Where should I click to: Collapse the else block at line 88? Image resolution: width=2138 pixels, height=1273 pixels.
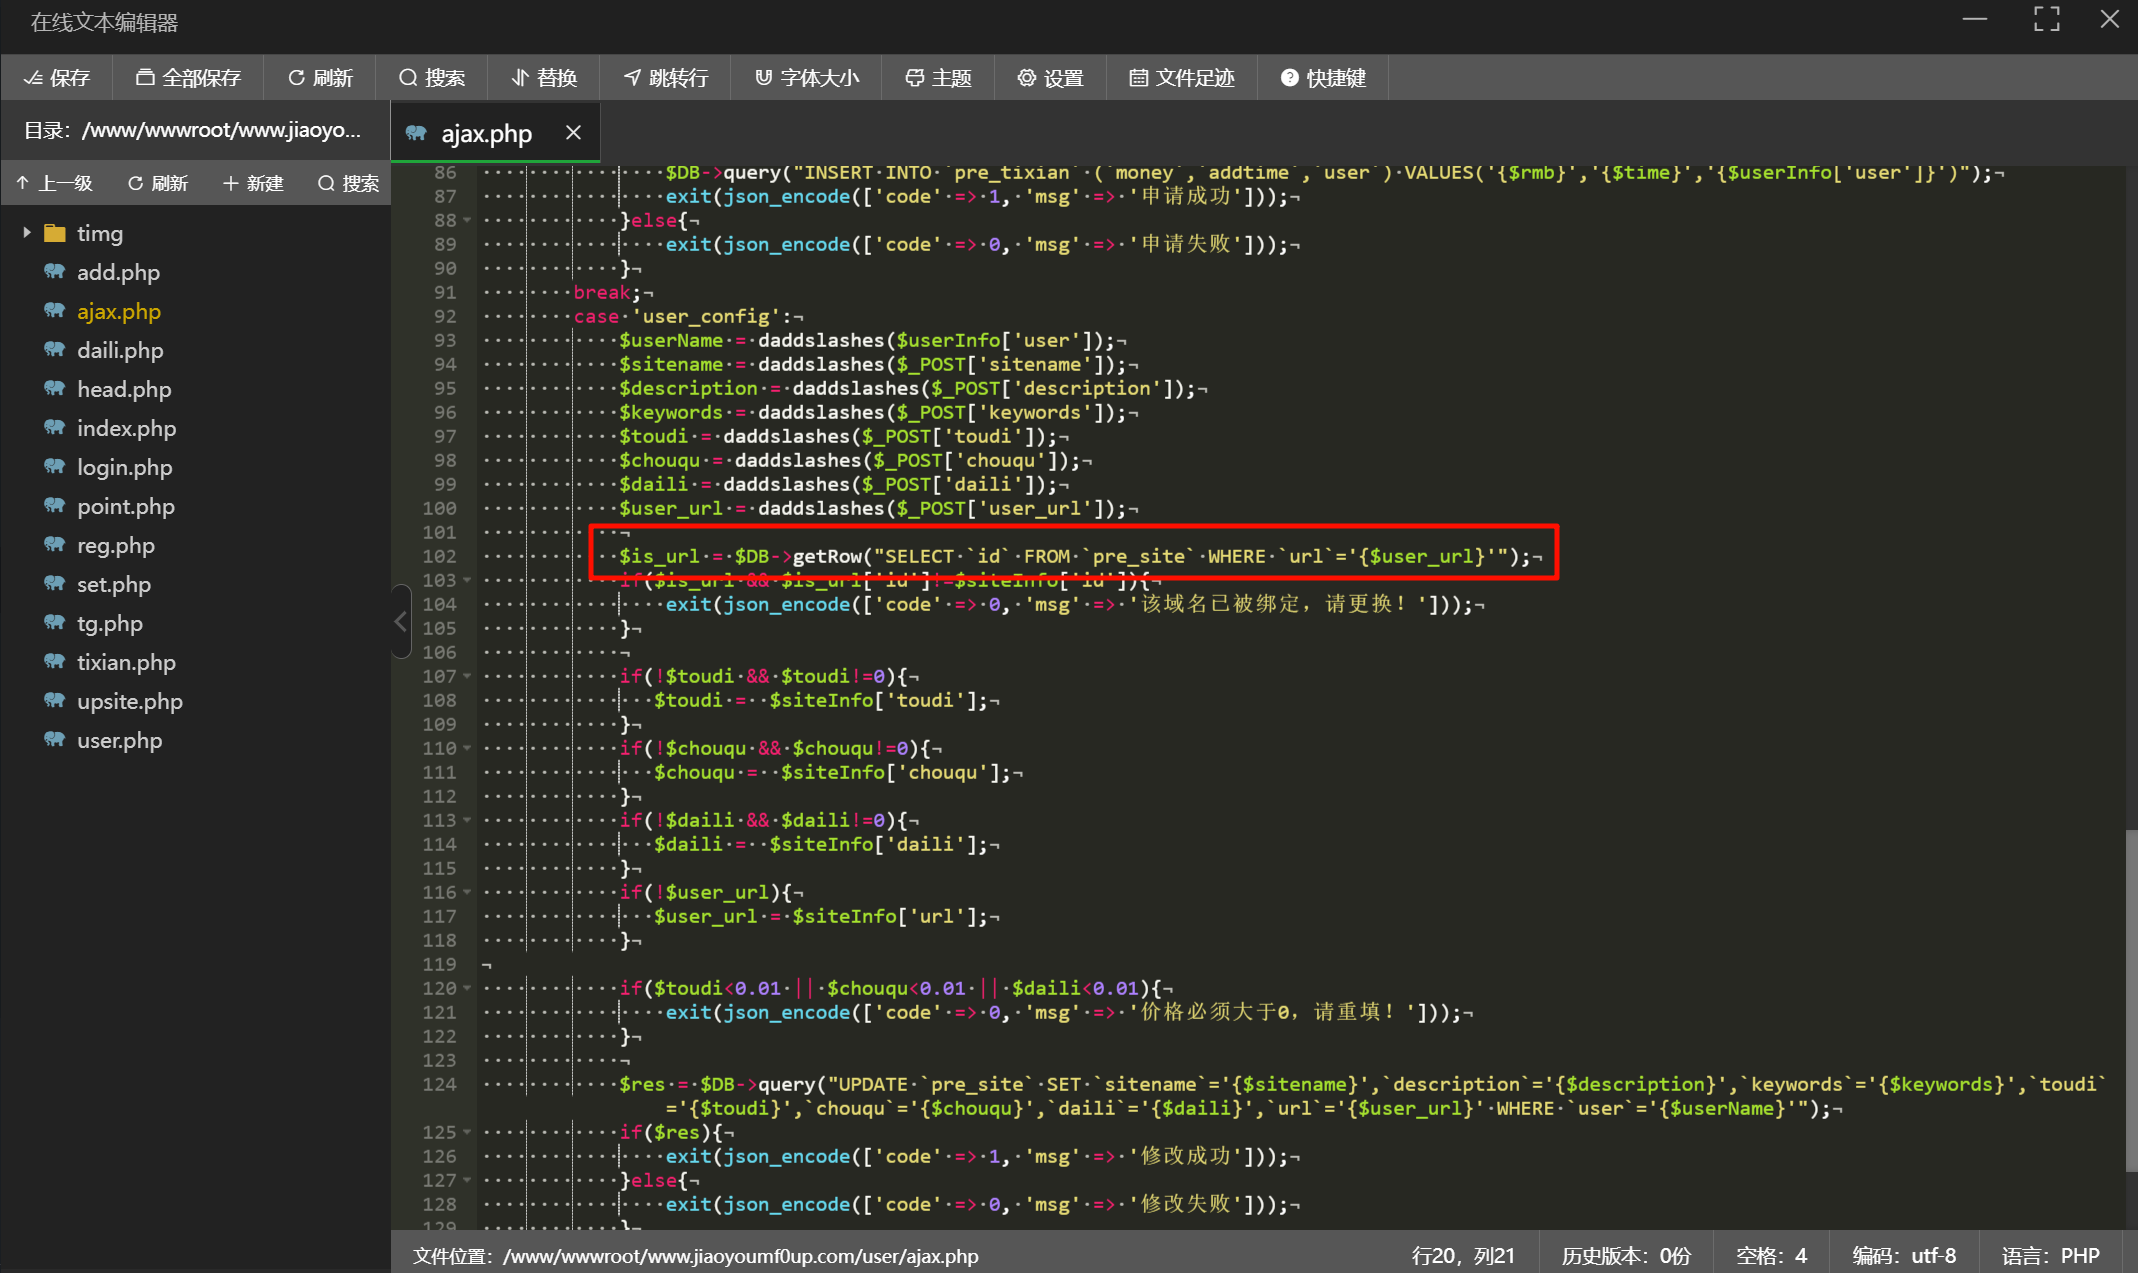(467, 221)
